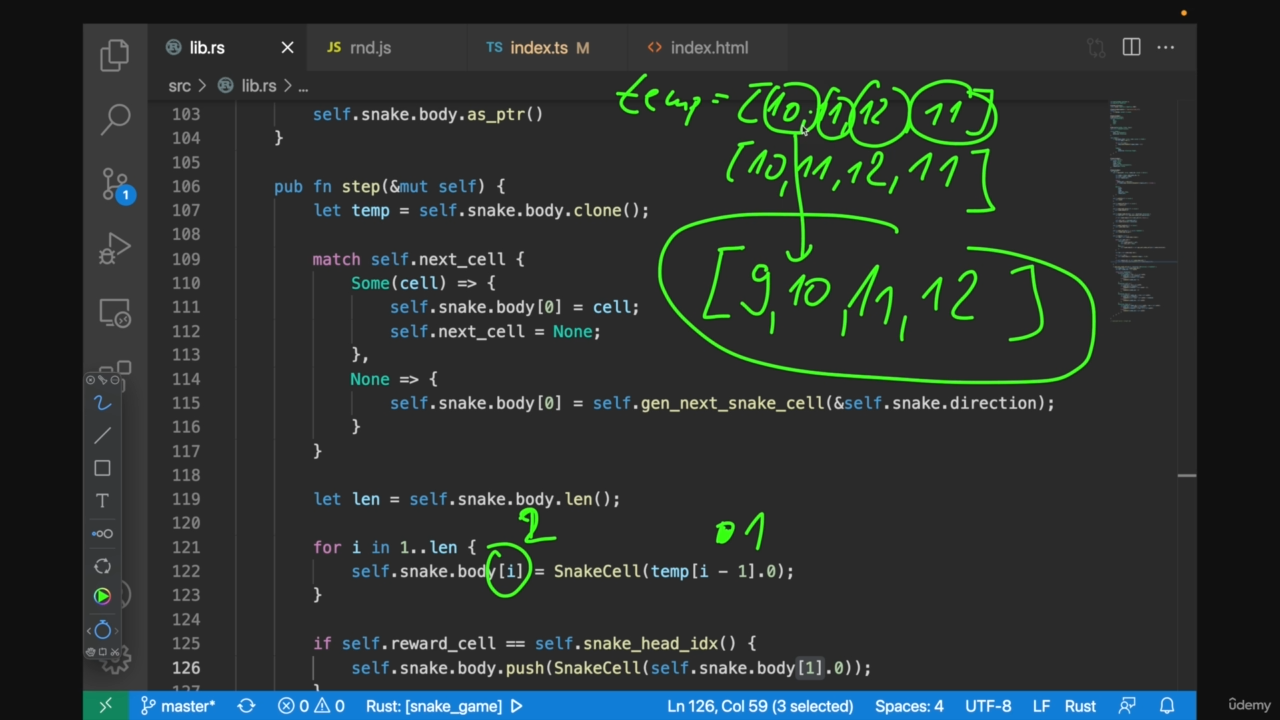Open Source Control view with badge 1
Screen dimensions: 1280x720
point(115,184)
